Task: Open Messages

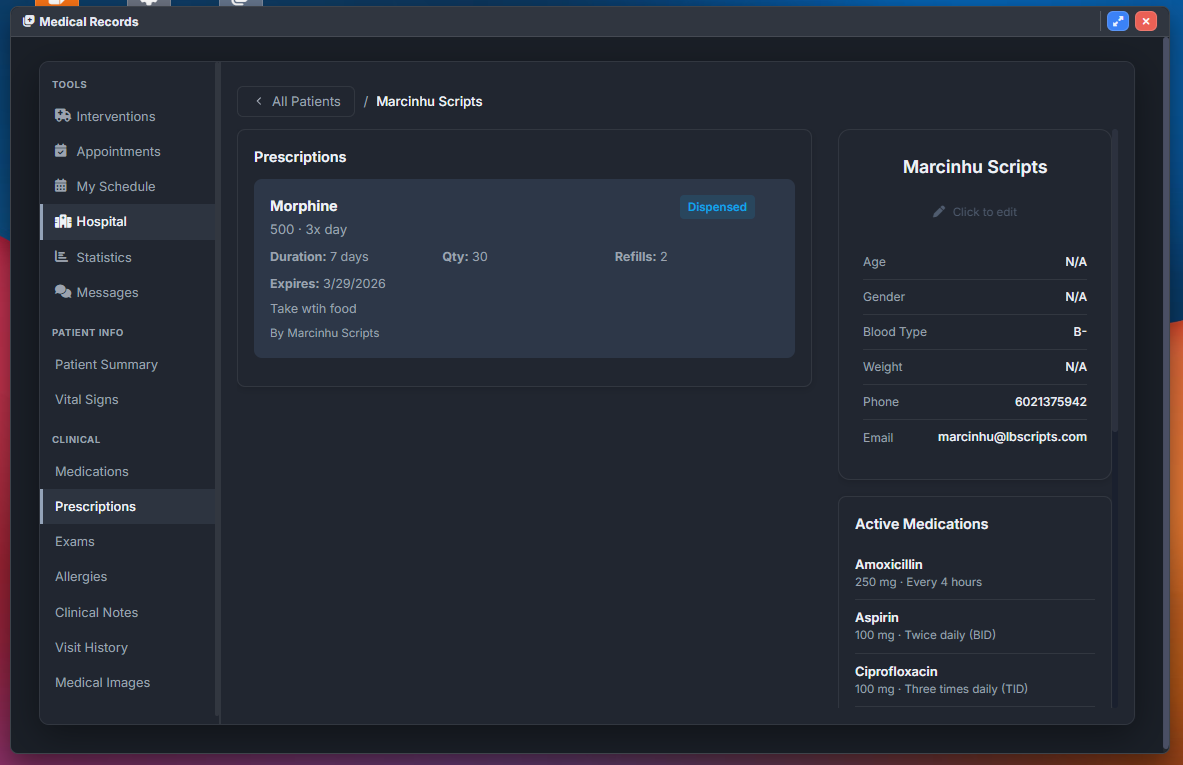Action: pyautogui.click(x=128, y=292)
